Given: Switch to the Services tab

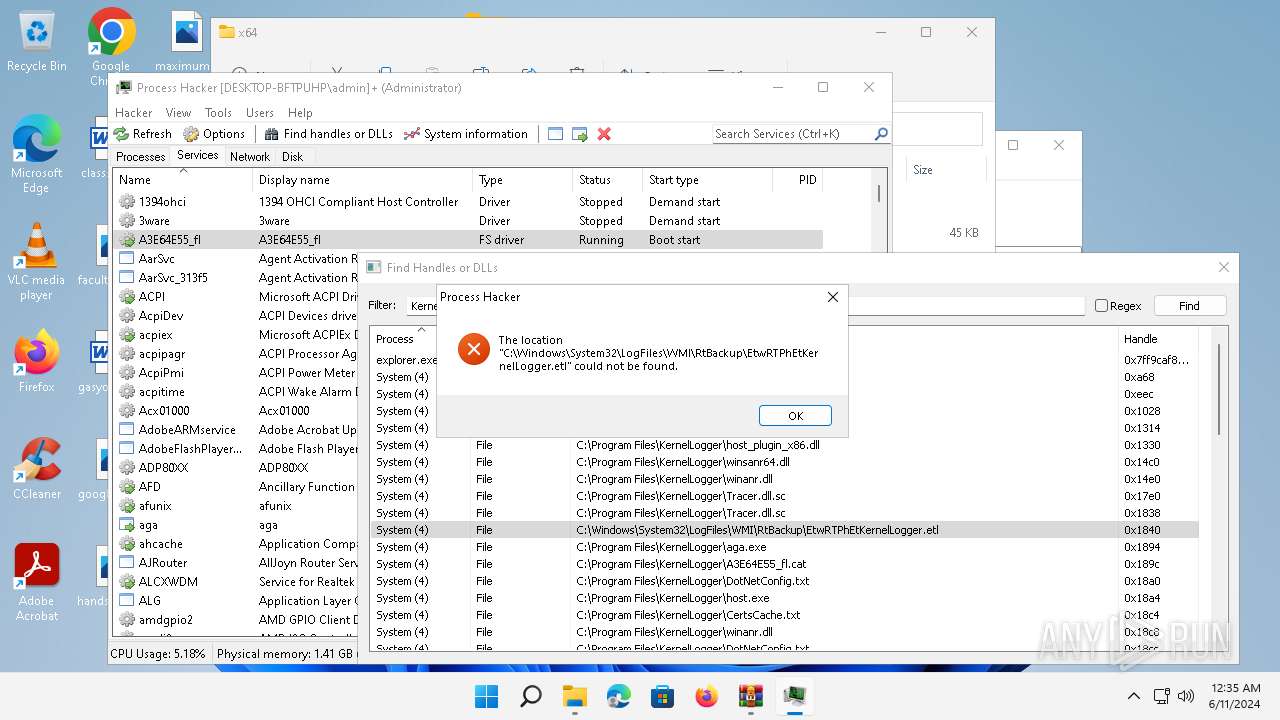Looking at the screenshot, I should click(x=197, y=155).
